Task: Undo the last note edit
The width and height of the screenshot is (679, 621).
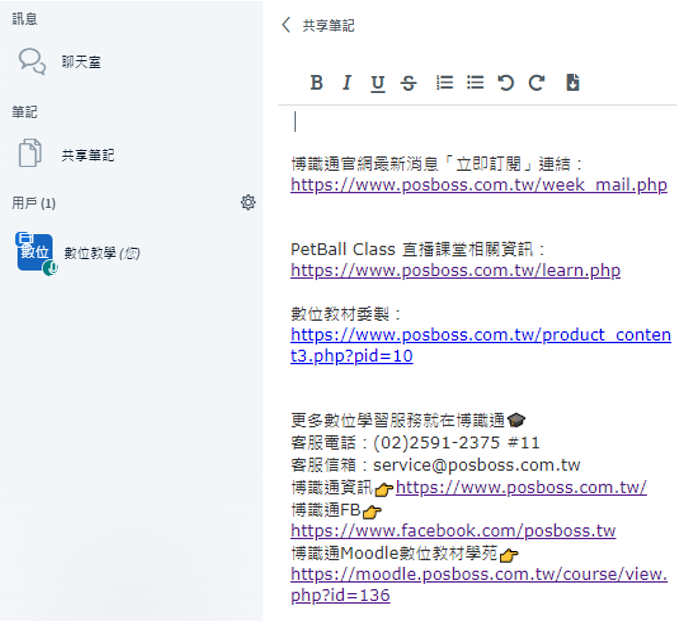Action: click(506, 83)
